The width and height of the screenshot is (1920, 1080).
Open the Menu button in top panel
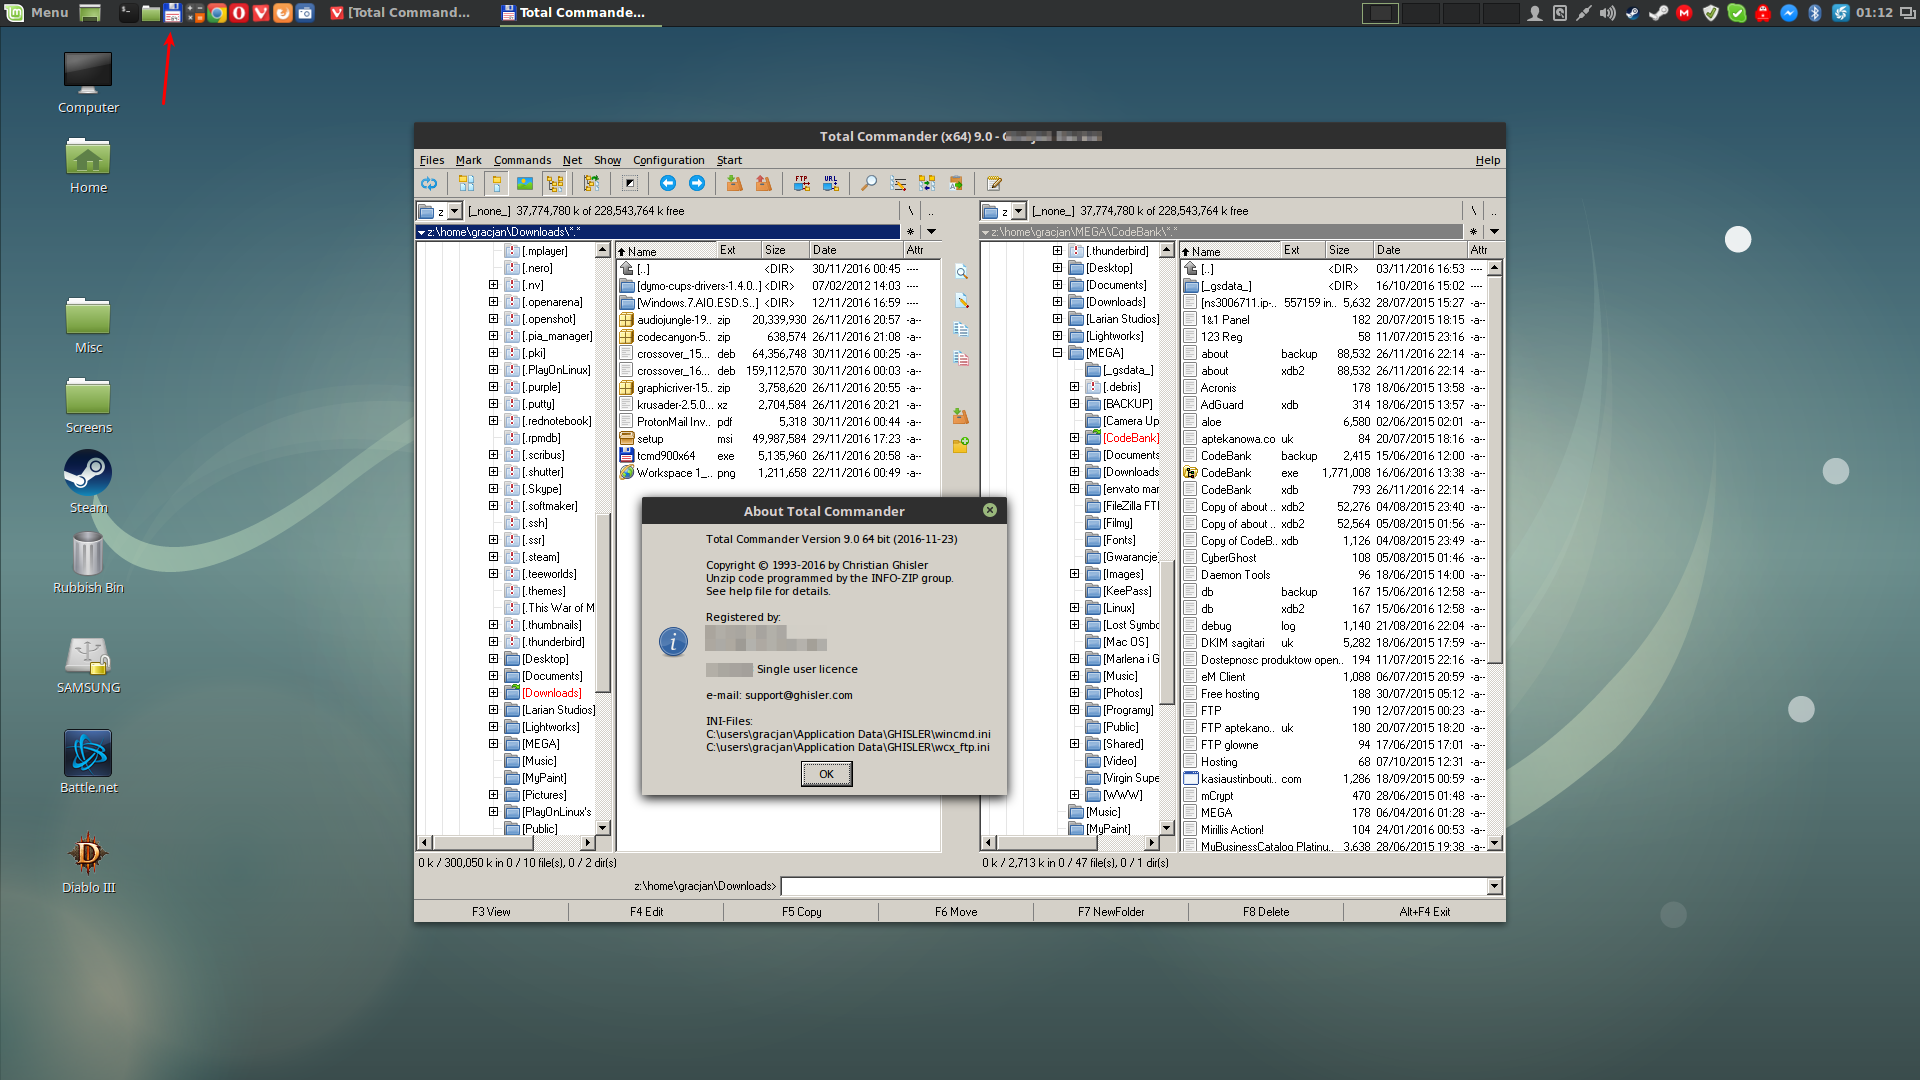pos(38,13)
